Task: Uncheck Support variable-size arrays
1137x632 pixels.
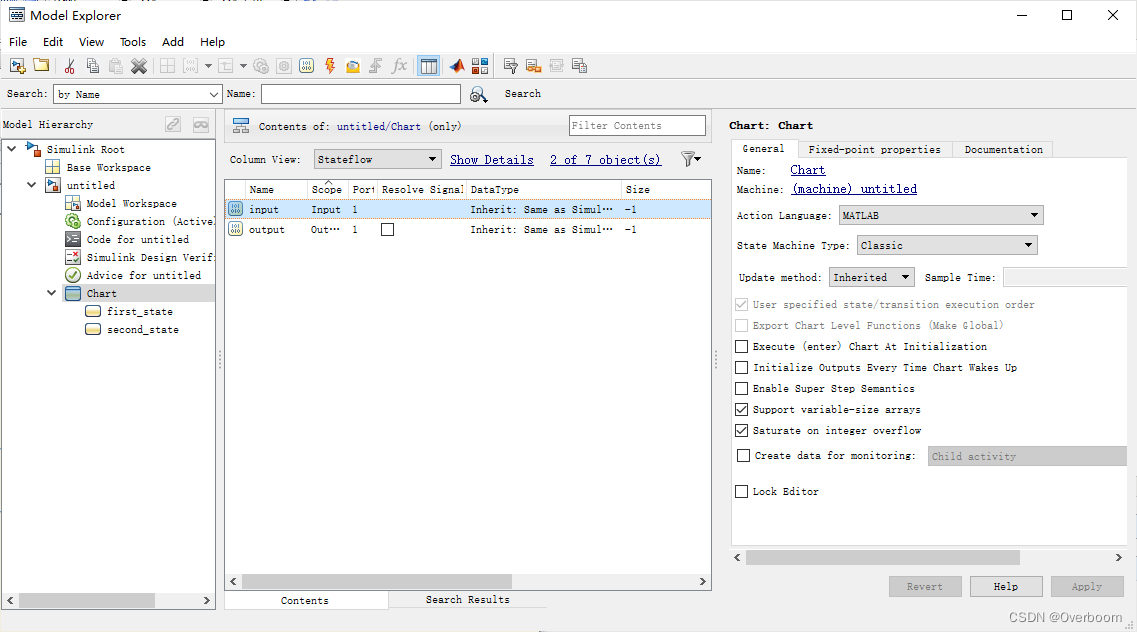Action: (x=742, y=409)
